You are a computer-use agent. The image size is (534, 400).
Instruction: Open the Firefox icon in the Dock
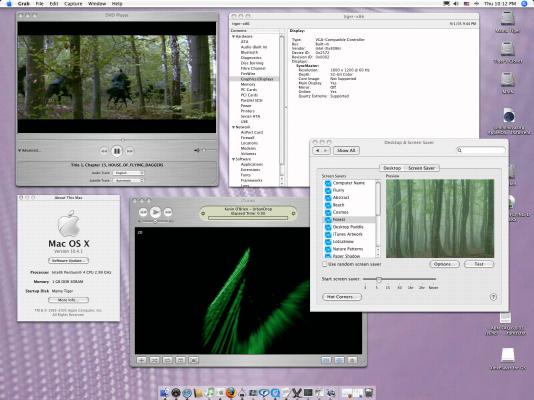[231, 392]
